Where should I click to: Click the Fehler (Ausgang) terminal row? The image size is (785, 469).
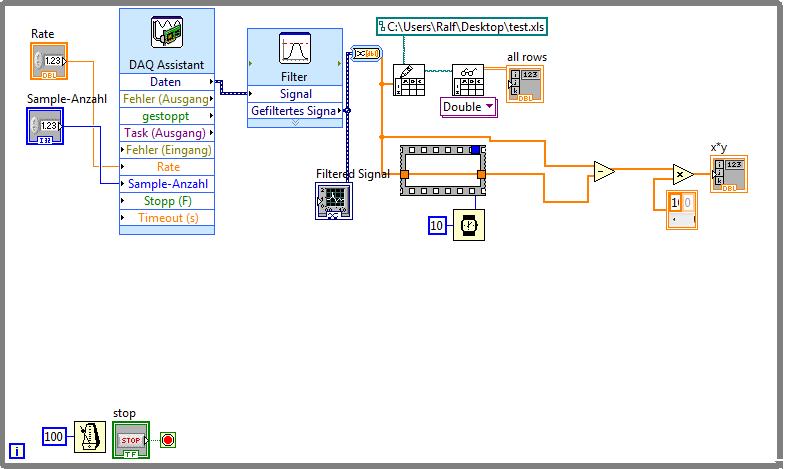167,99
